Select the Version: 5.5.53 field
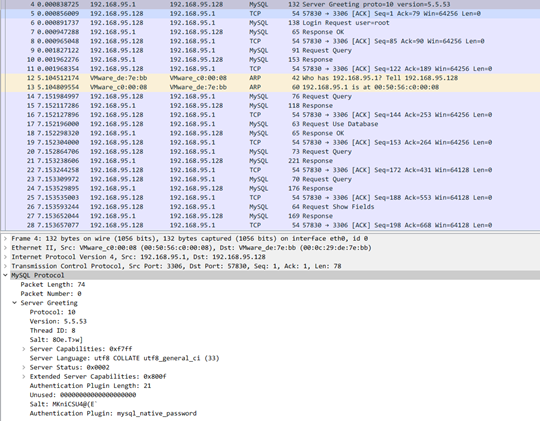This screenshot has height=421, width=540. pos(58,321)
